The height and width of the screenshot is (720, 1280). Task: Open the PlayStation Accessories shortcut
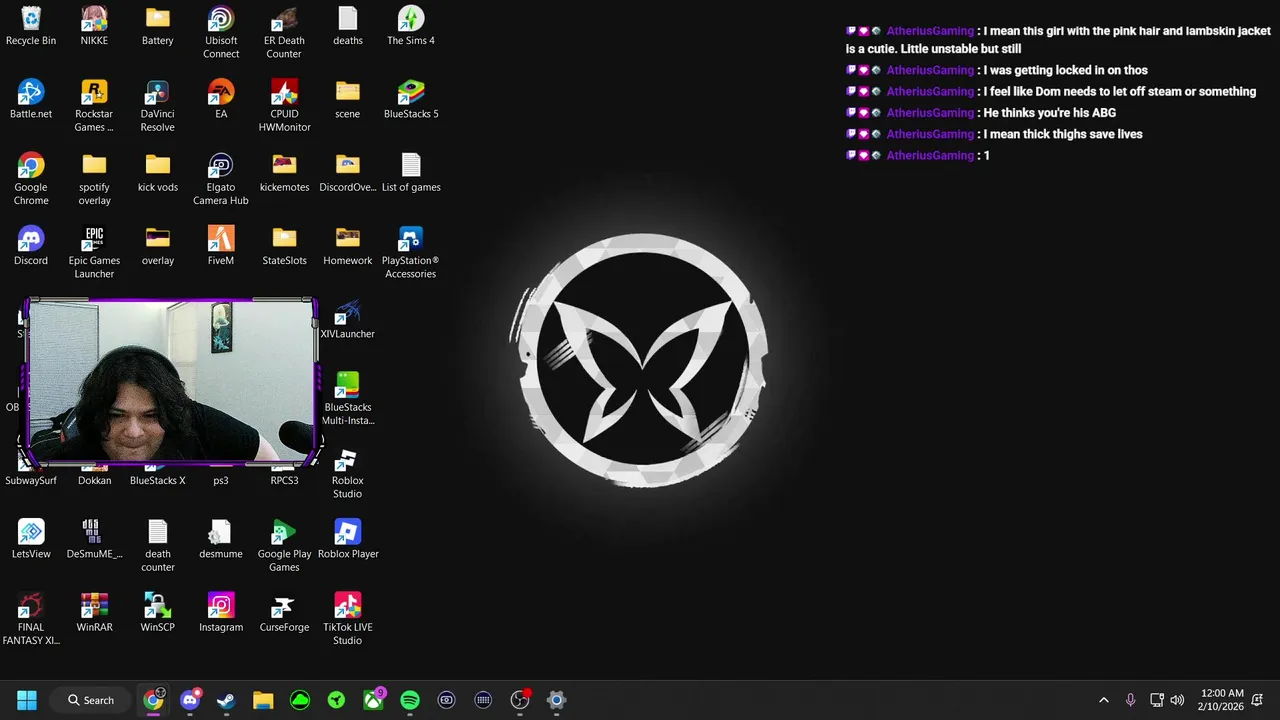pyautogui.click(x=411, y=253)
